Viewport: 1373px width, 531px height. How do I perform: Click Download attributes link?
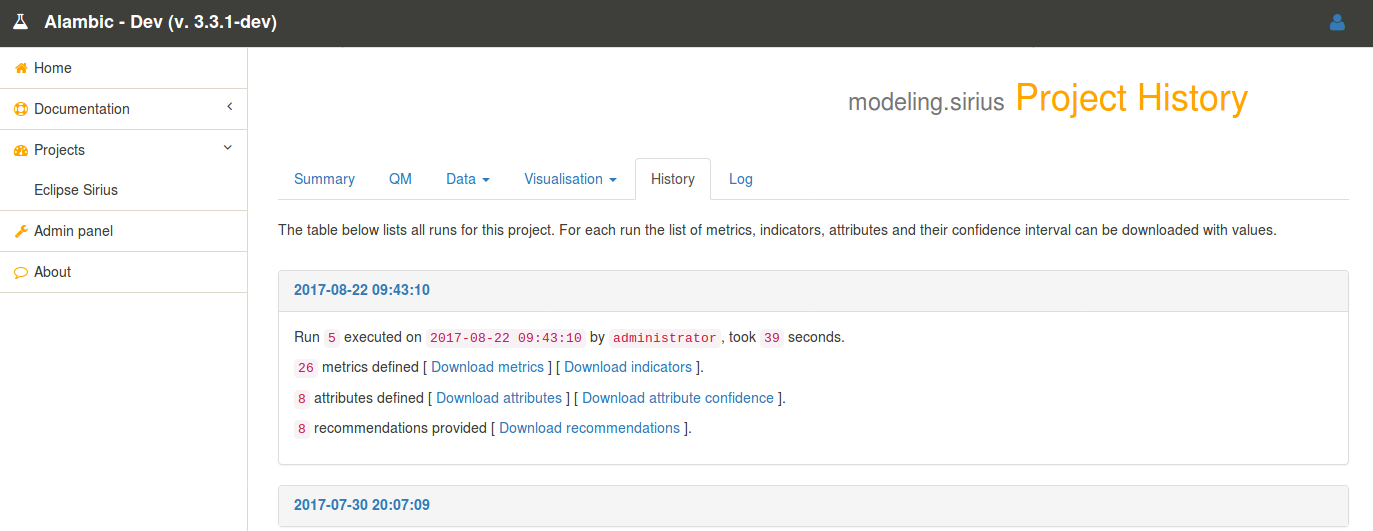click(499, 398)
